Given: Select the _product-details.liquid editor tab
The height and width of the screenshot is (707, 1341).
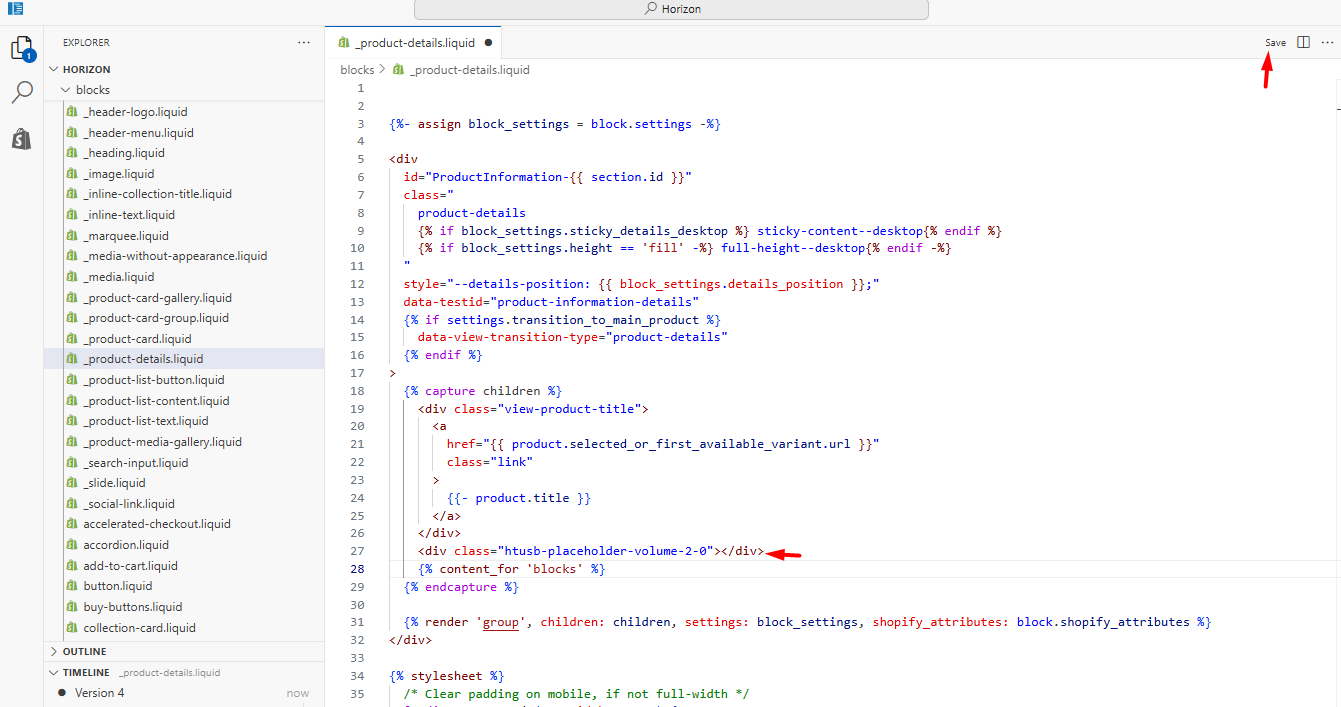Looking at the screenshot, I should point(414,43).
